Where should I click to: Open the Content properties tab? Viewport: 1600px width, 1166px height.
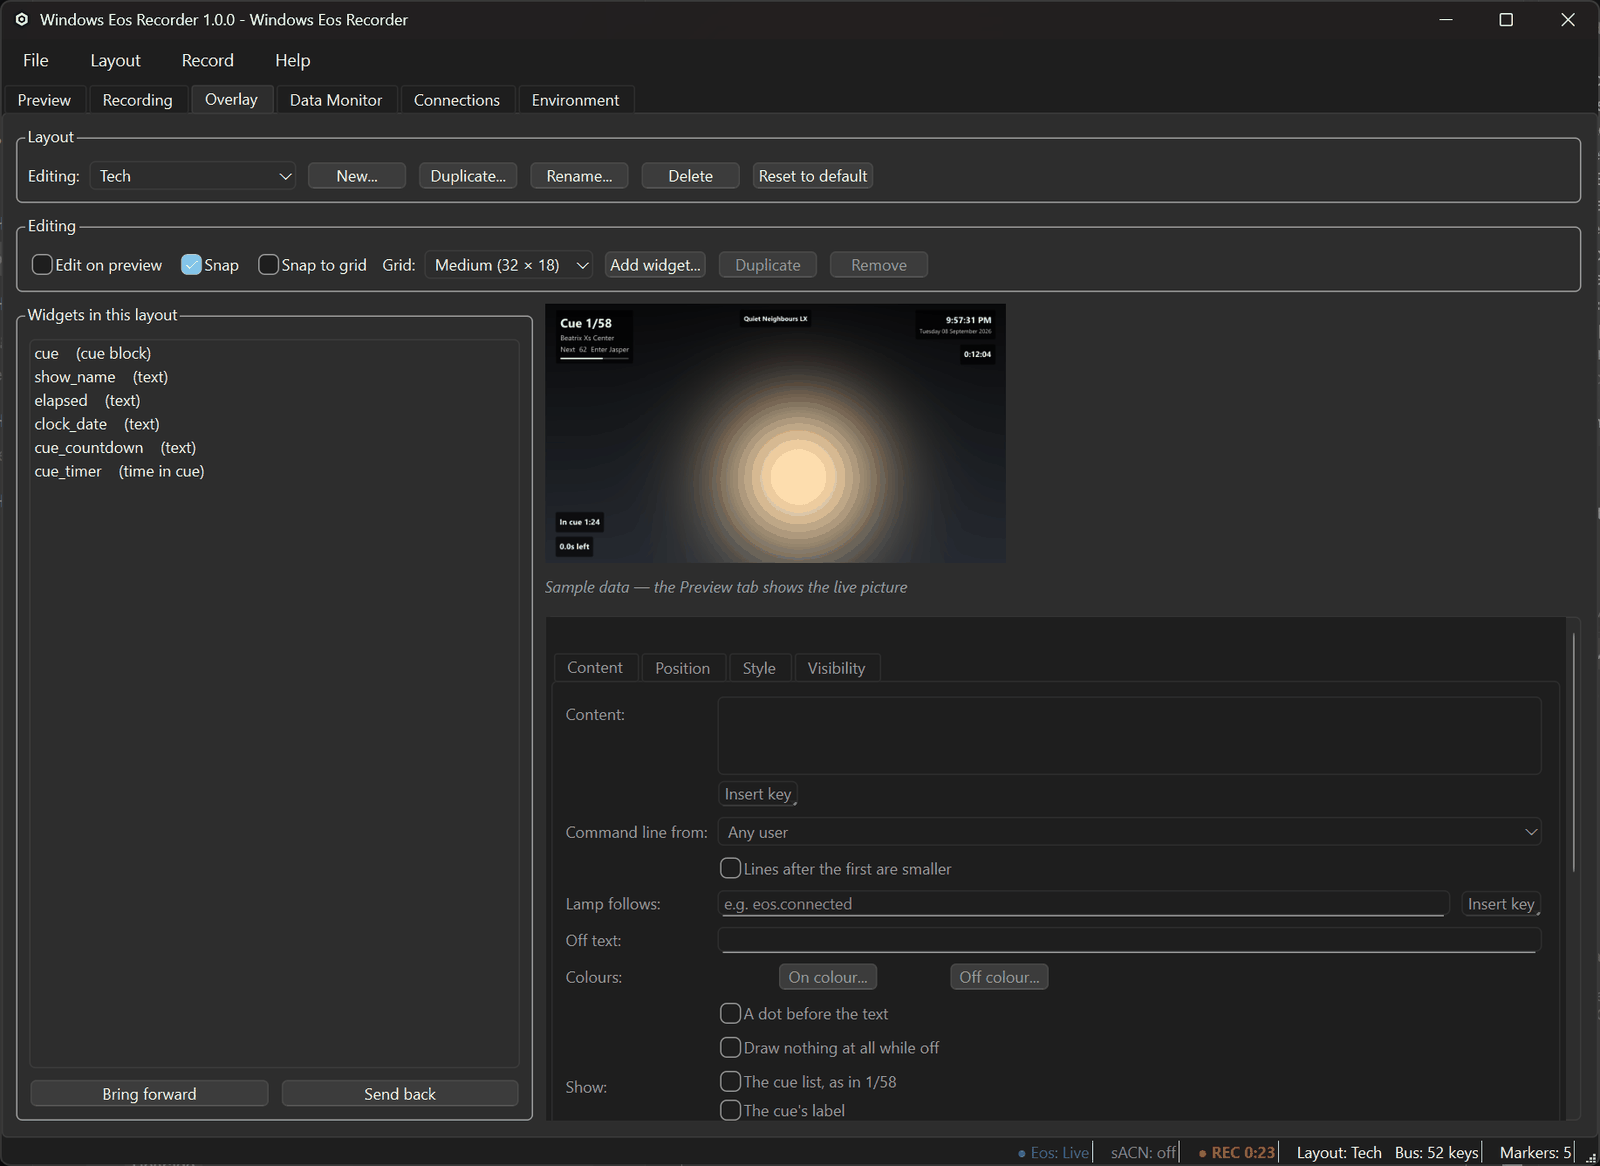click(595, 667)
